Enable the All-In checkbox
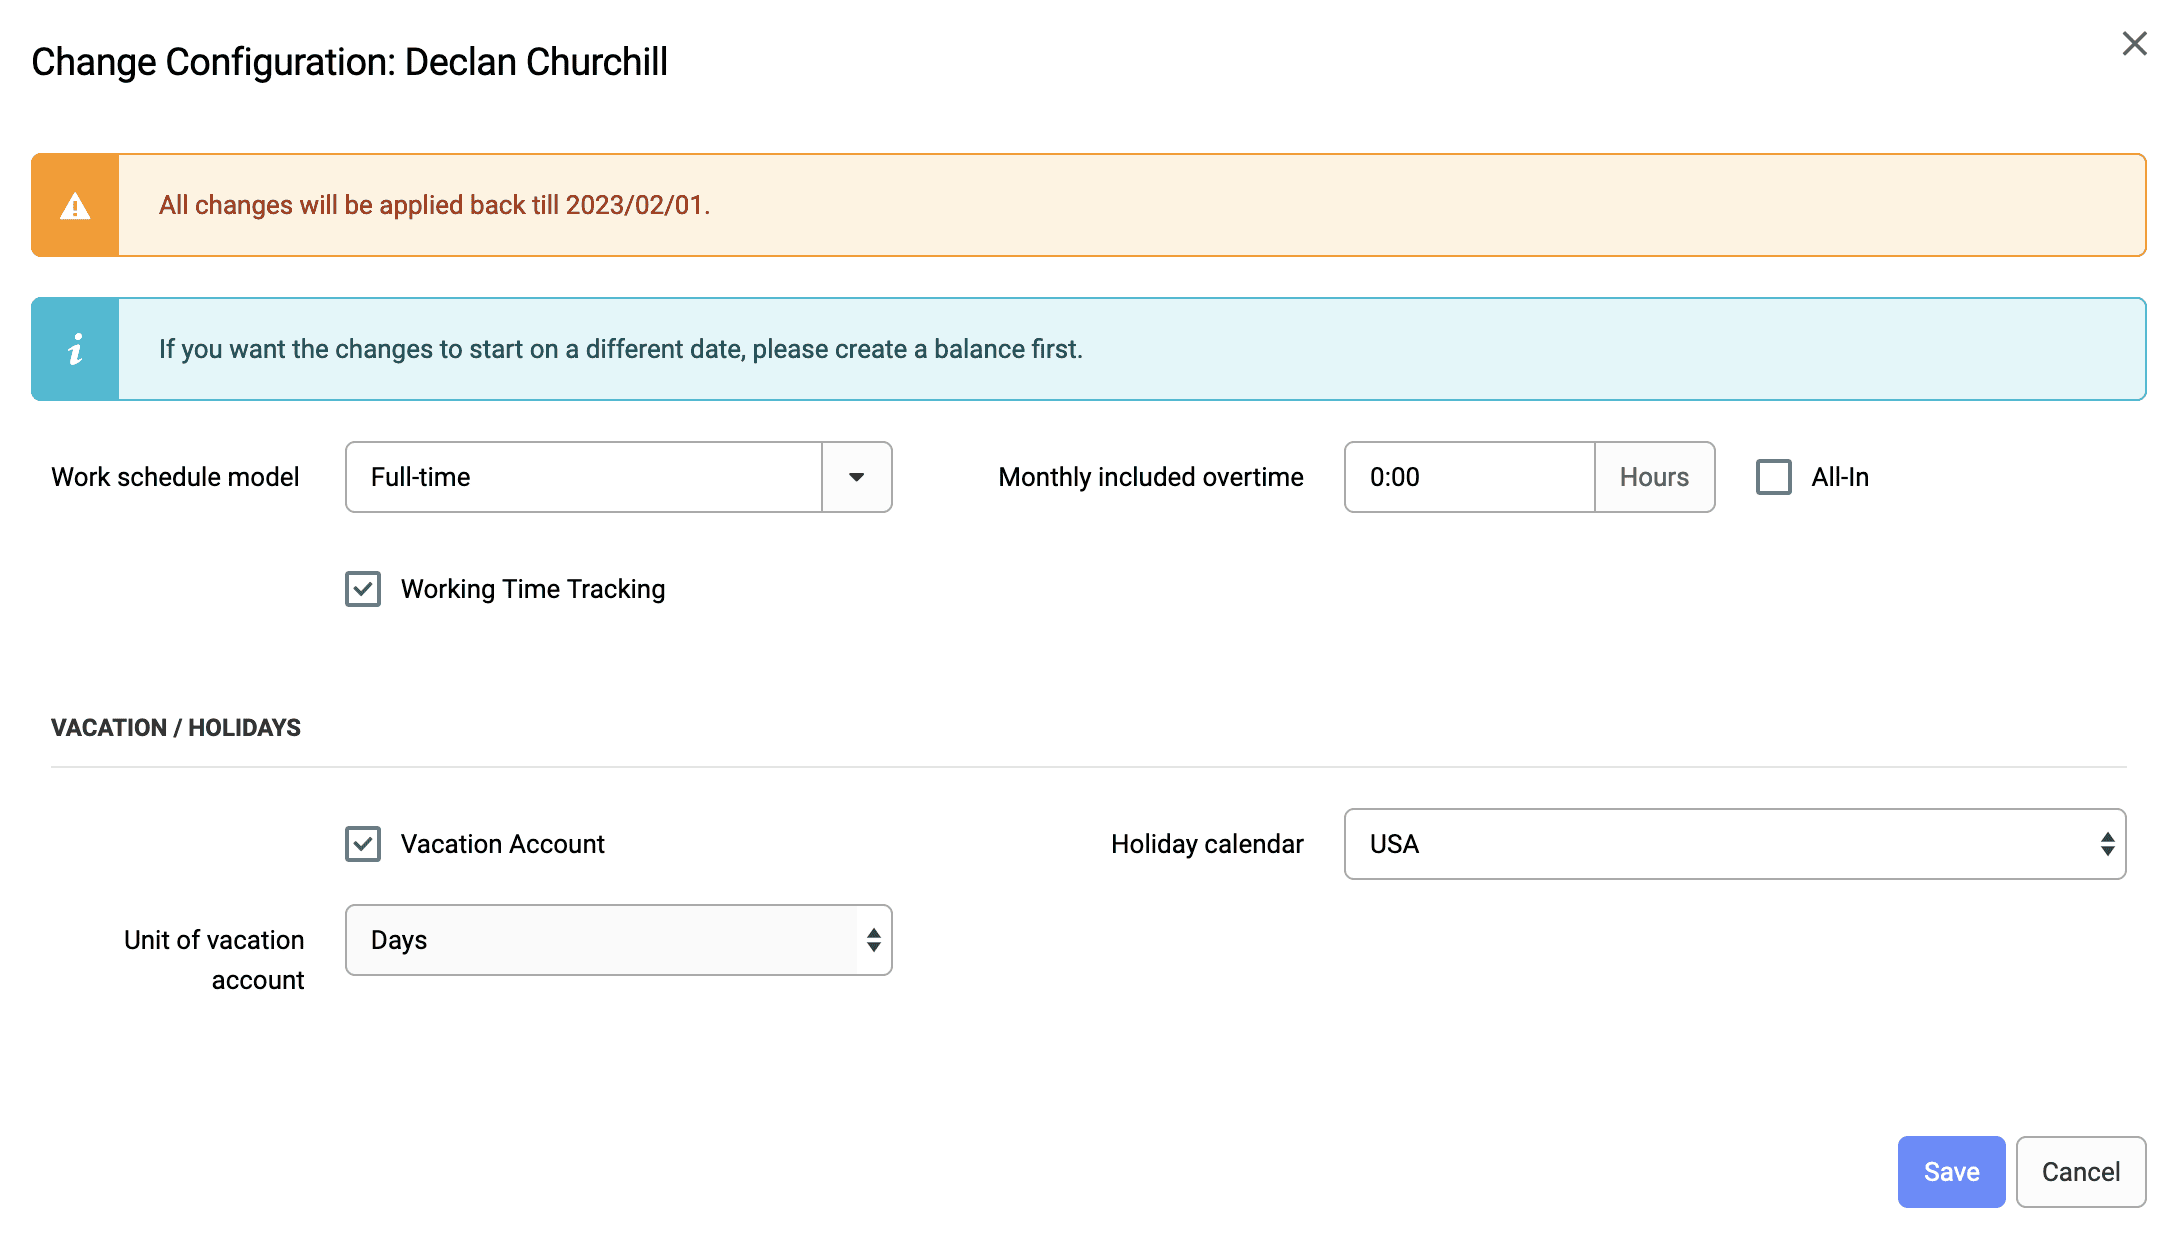Screen dimensions: 2182x1240 pyautogui.click(x=1773, y=477)
